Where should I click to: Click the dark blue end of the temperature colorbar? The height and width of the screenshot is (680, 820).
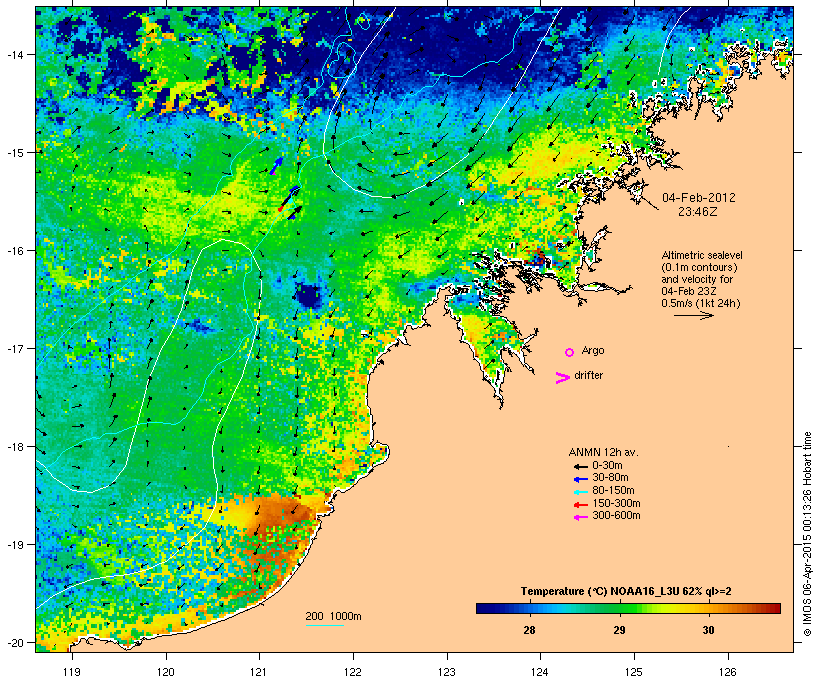click(484, 608)
